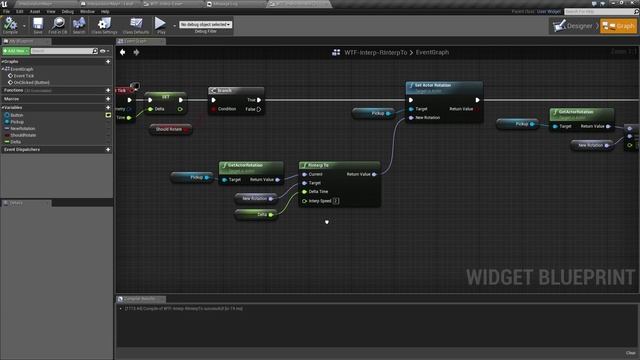
Task: Click the magnifier icon in the help search
Action: 636,11
